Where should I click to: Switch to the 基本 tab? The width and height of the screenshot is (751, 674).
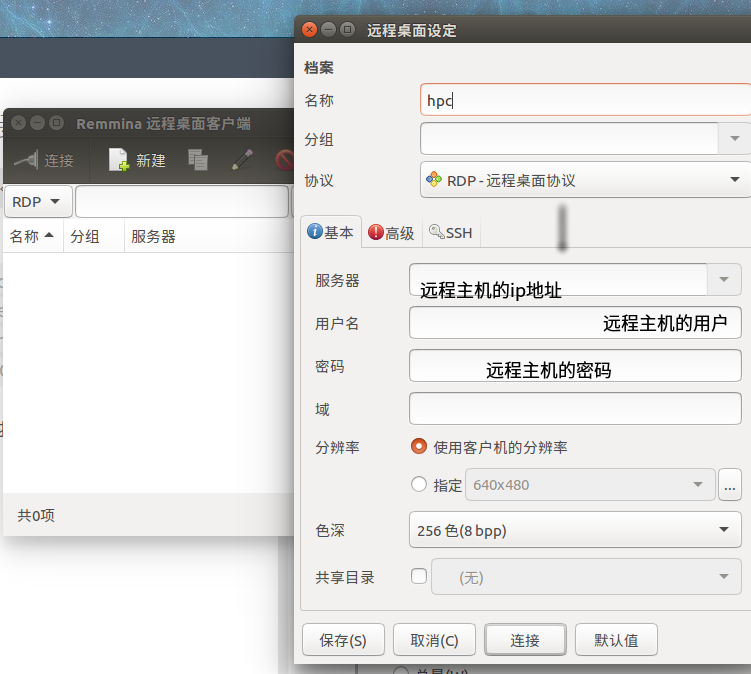tap(330, 232)
